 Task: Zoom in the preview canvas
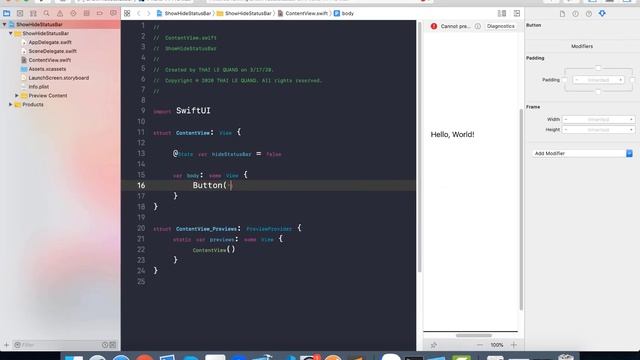[513, 345]
